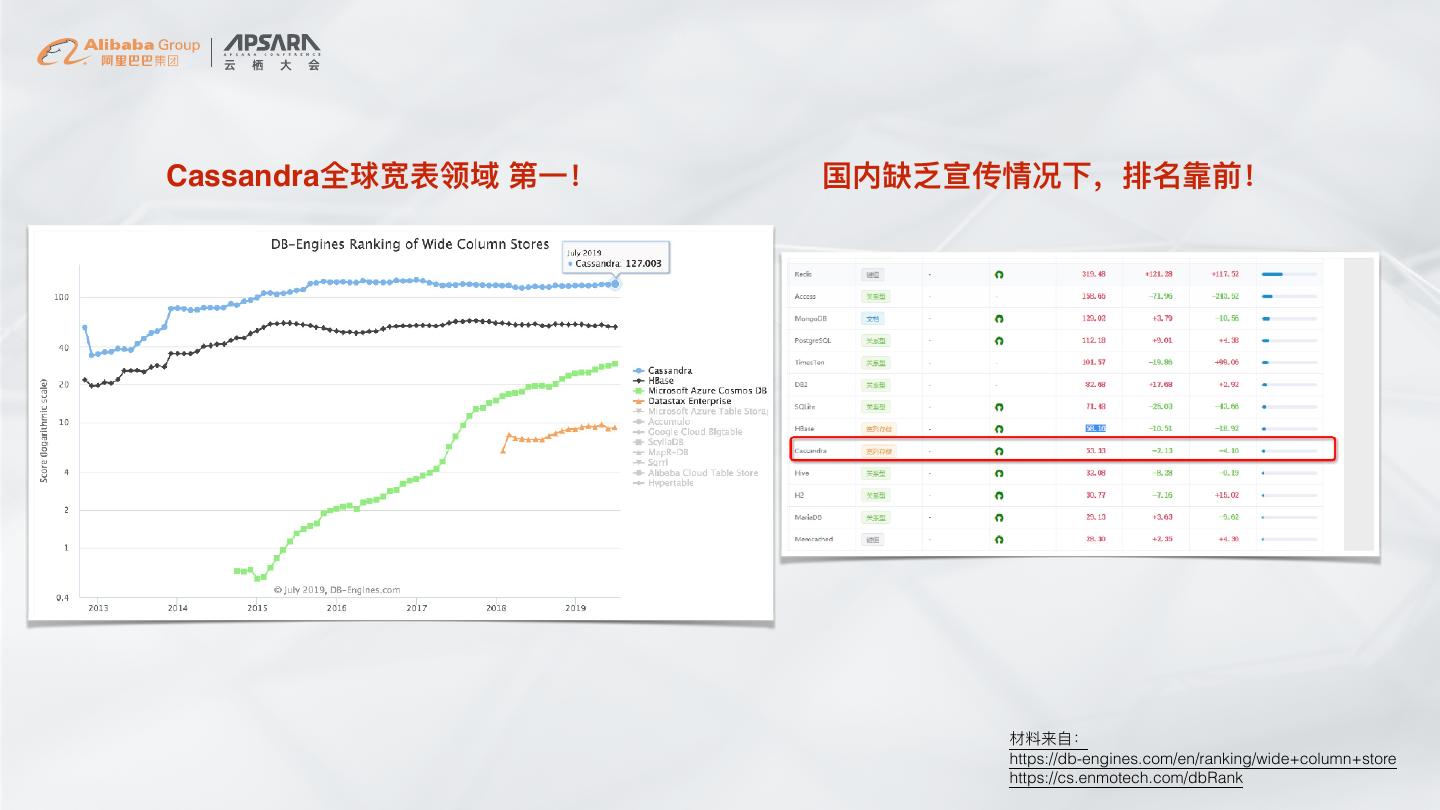Click the Alibaba Group logo
This screenshot has width=1440, height=810.
click(x=118, y=53)
